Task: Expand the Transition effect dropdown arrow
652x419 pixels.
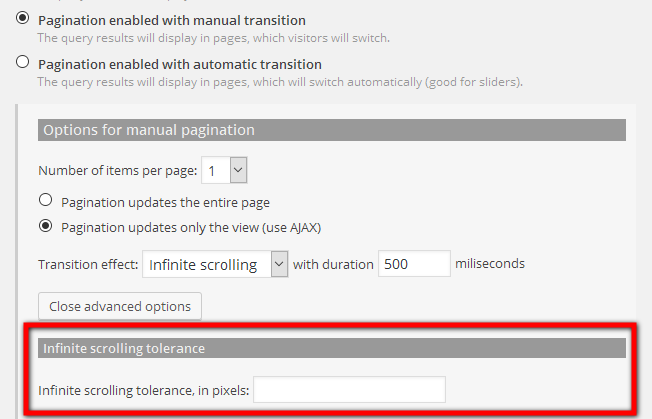Action: [x=279, y=264]
